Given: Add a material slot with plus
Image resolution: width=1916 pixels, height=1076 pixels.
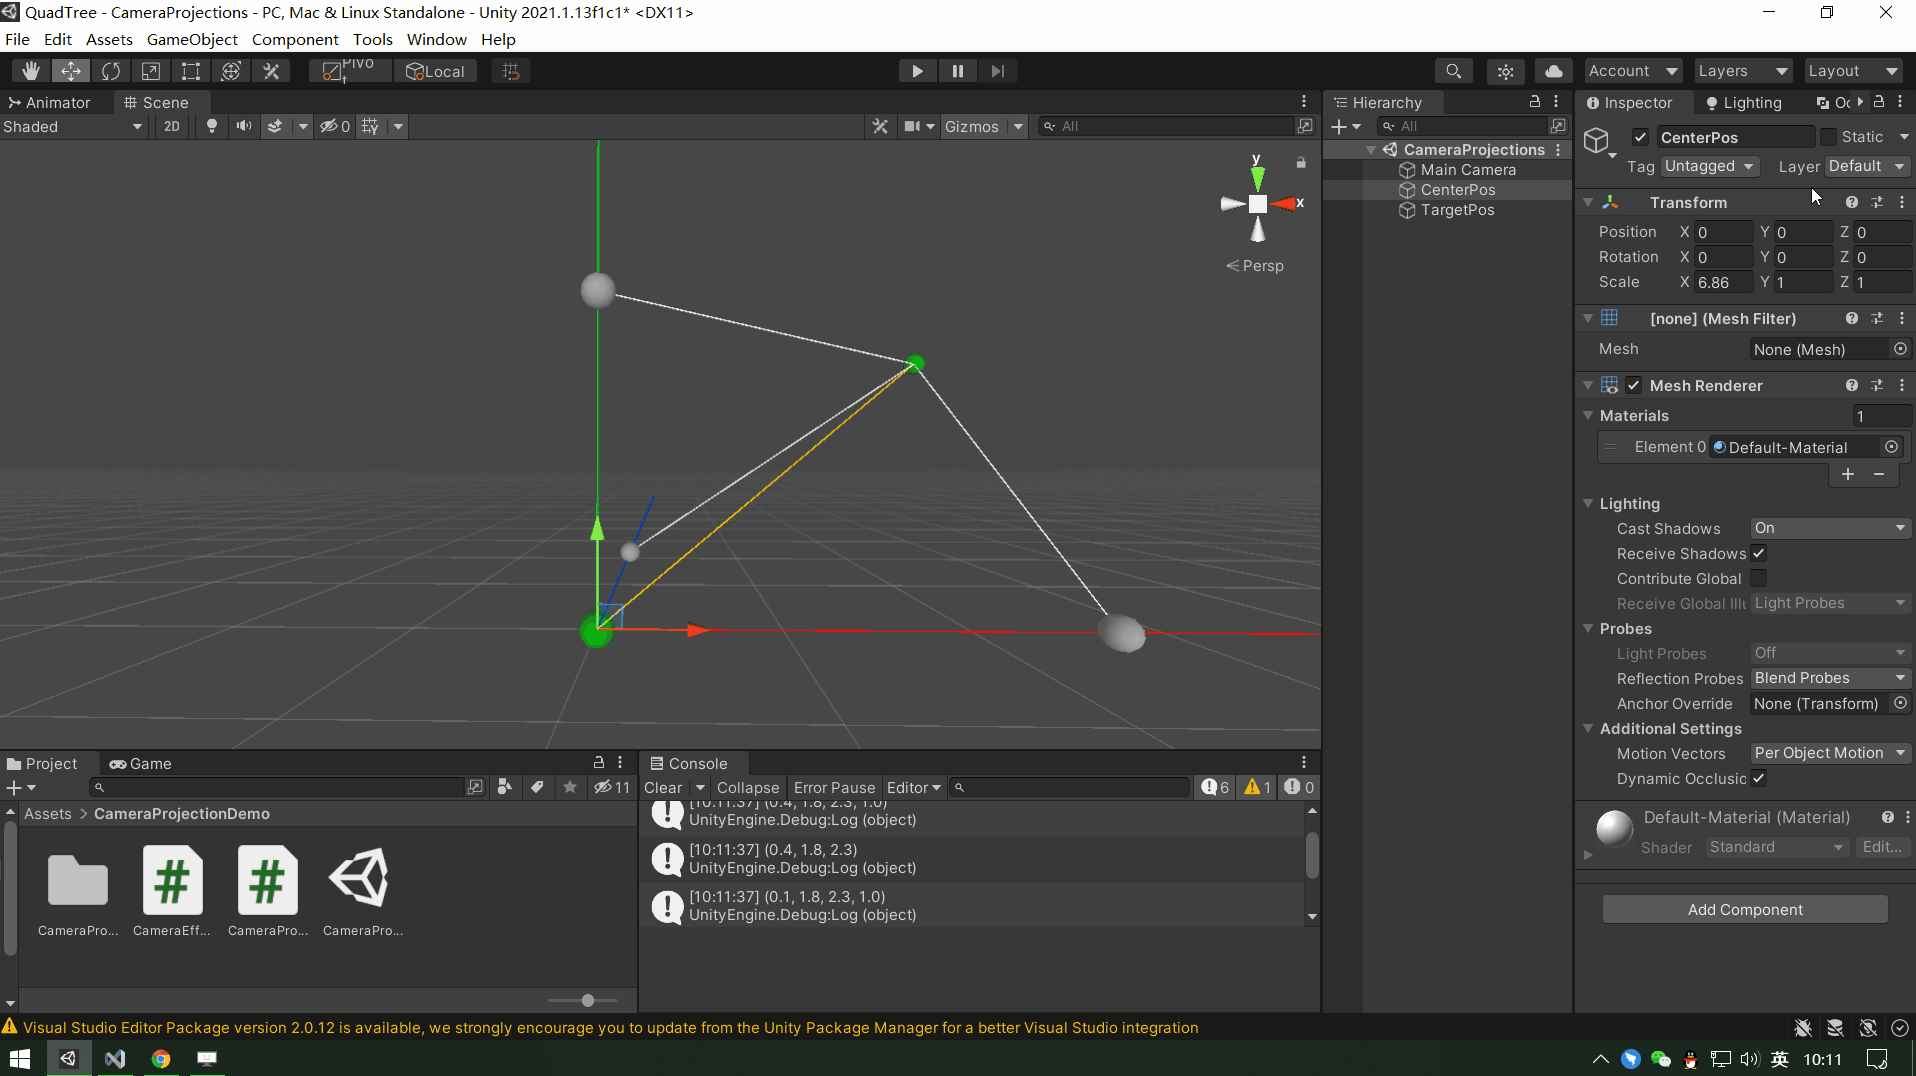Looking at the screenshot, I should pos(1848,474).
